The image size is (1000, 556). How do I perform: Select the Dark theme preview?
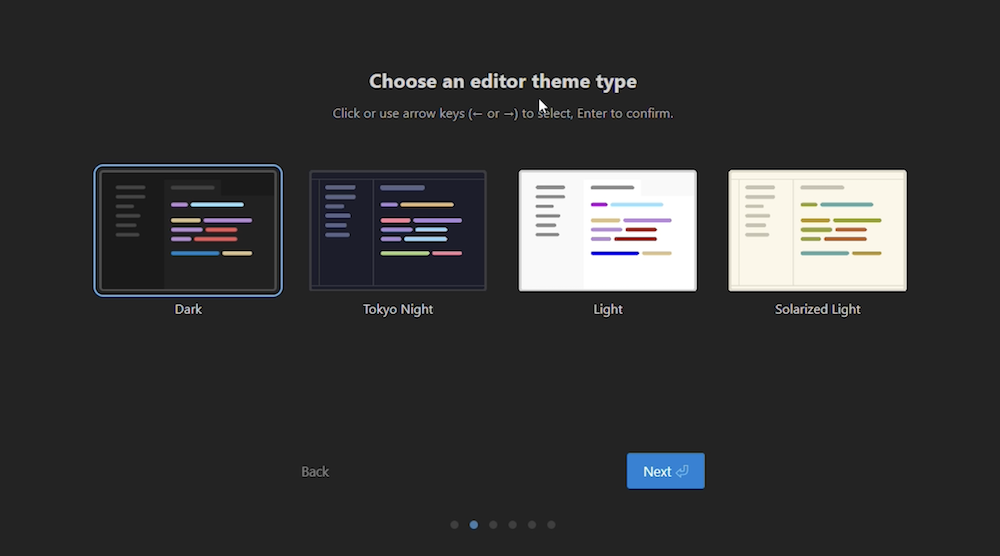188,231
